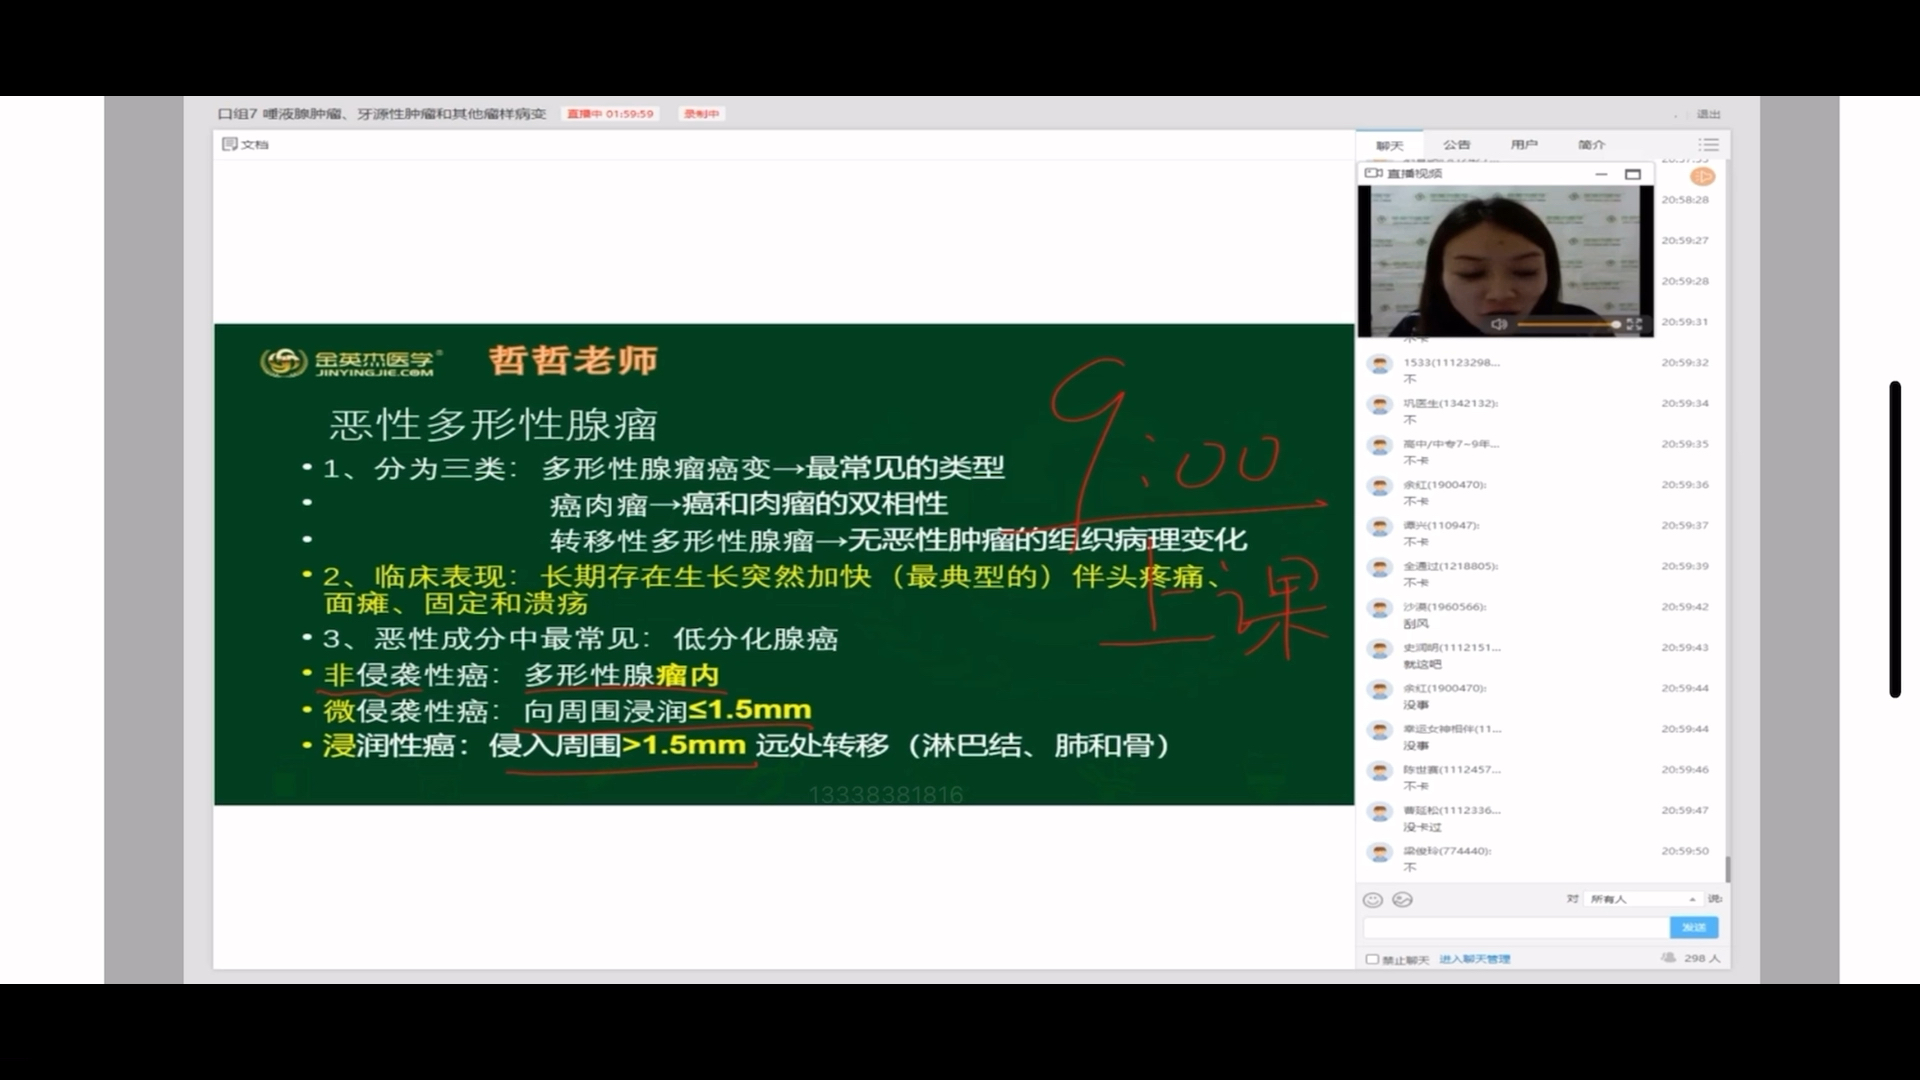Click the chat list scrollbar thumb
The height and width of the screenshot is (1080, 1920).
click(1727, 869)
